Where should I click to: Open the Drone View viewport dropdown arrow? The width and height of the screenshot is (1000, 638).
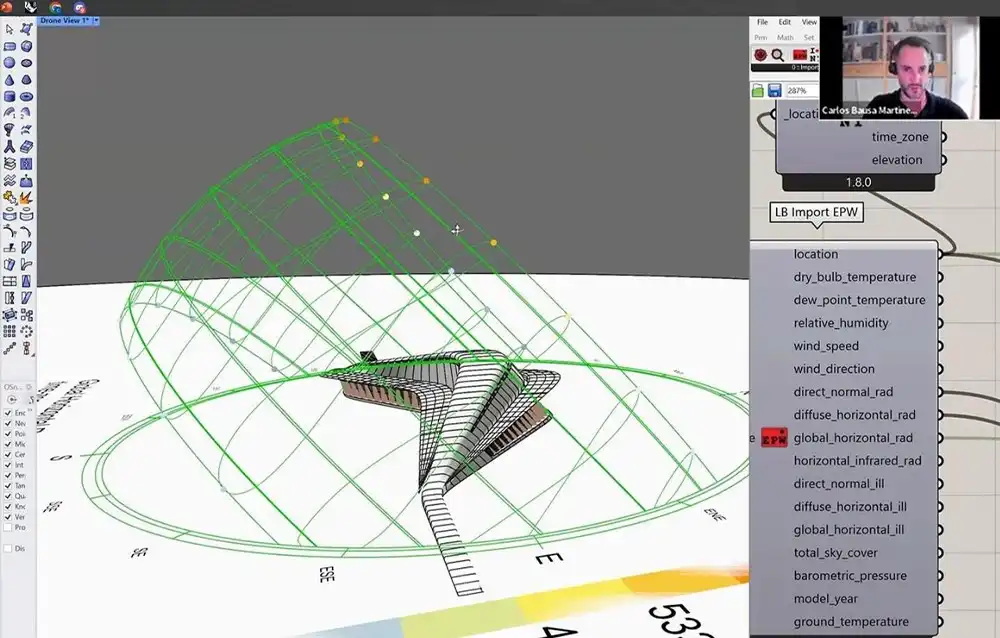click(96, 21)
